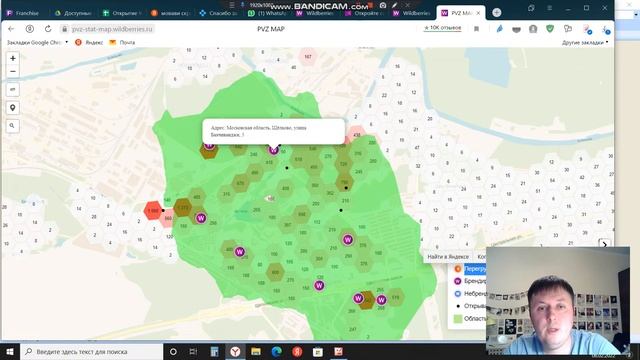Open Task View on the taskbar
The image size is (640, 360).
(193, 351)
